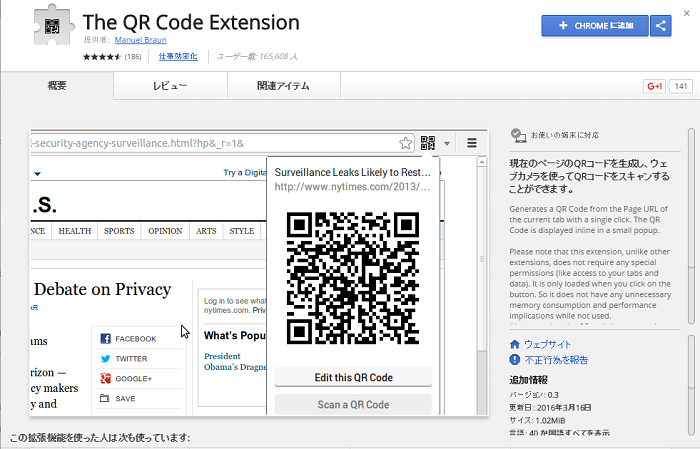This screenshot has height=449, width=700.
Task: Click the blue dropdown triangle above .S.
Action: pos(38,174)
